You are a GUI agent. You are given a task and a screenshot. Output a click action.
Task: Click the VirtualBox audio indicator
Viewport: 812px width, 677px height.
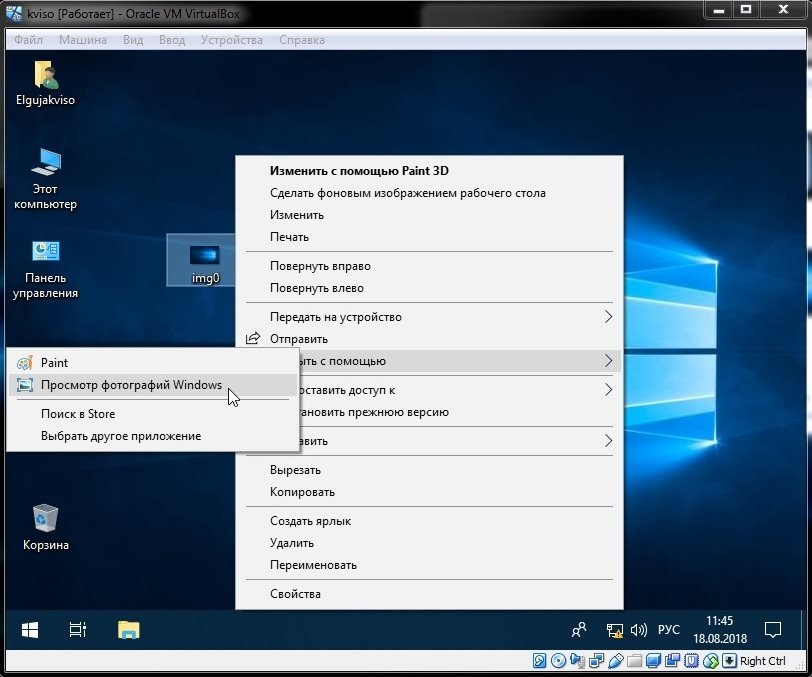click(577, 661)
